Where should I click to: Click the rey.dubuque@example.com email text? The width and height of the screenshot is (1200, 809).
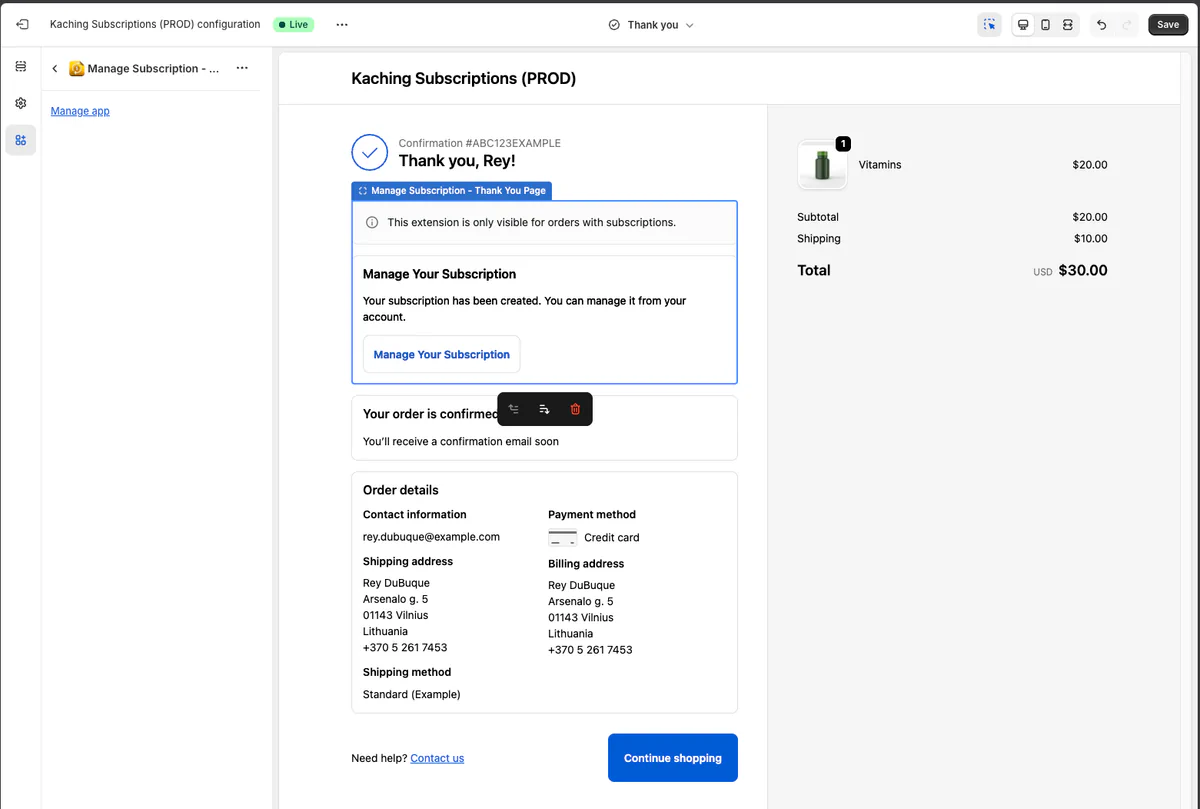431,537
